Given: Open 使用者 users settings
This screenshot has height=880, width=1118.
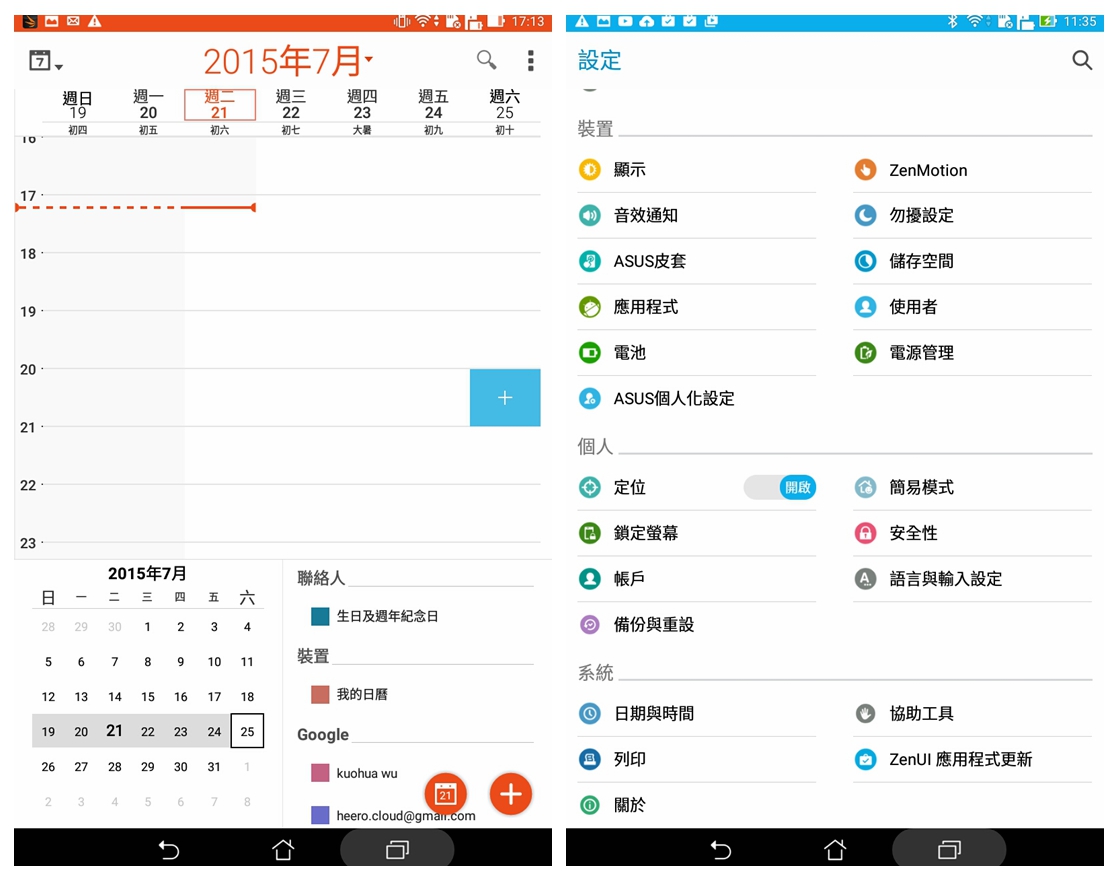Looking at the screenshot, I should (x=973, y=307).
